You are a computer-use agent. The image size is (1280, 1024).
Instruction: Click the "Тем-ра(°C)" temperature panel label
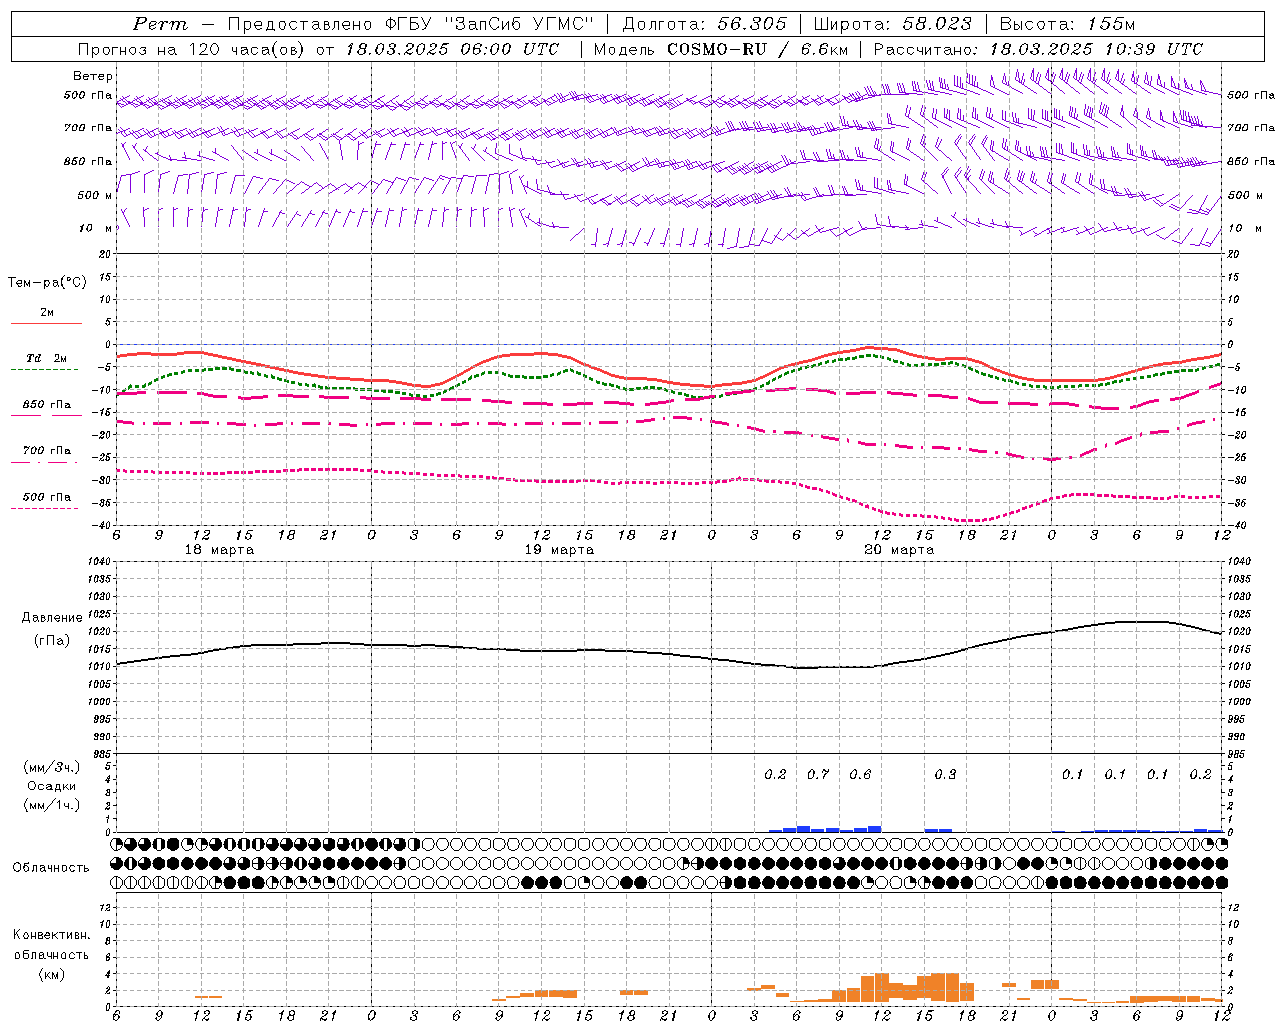click(x=46, y=283)
